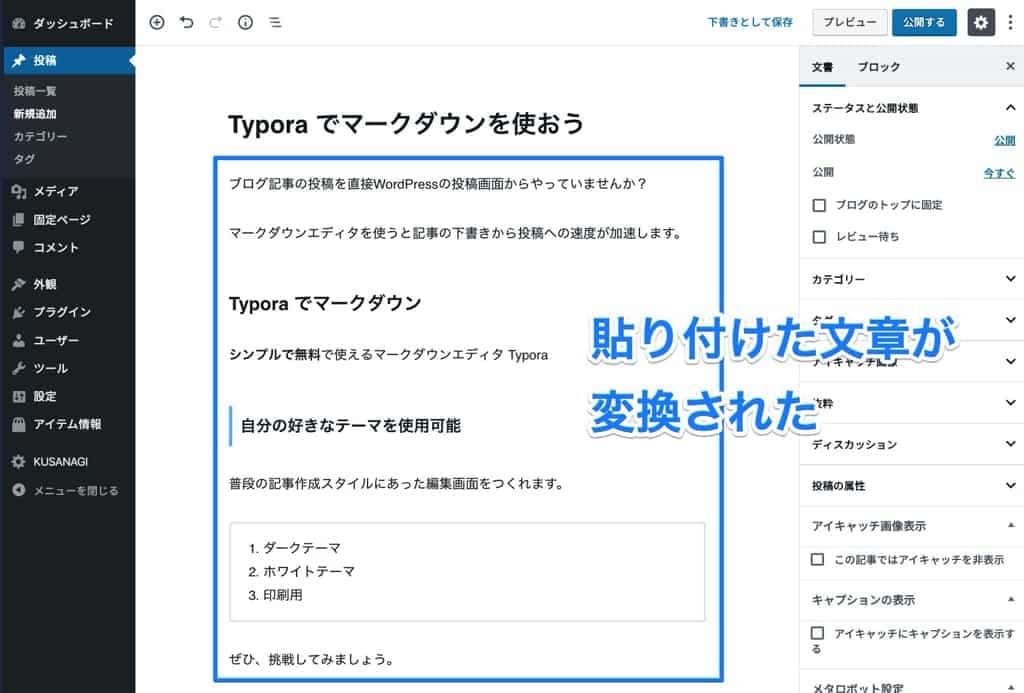Open ユーザー users menu
1024x693 pixels.
pyautogui.click(x=67, y=340)
